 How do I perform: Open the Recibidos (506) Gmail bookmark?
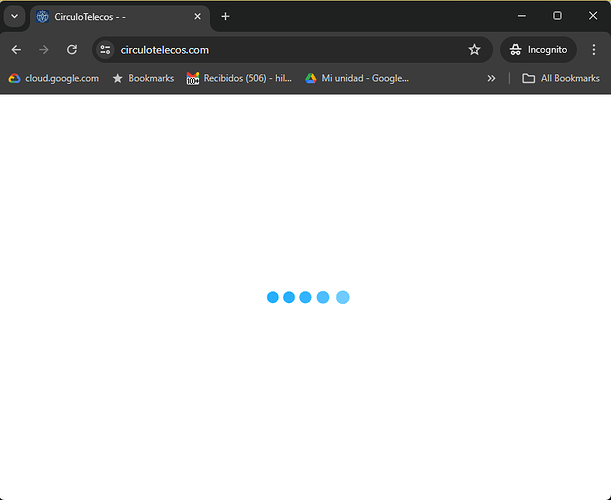pos(239,78)
